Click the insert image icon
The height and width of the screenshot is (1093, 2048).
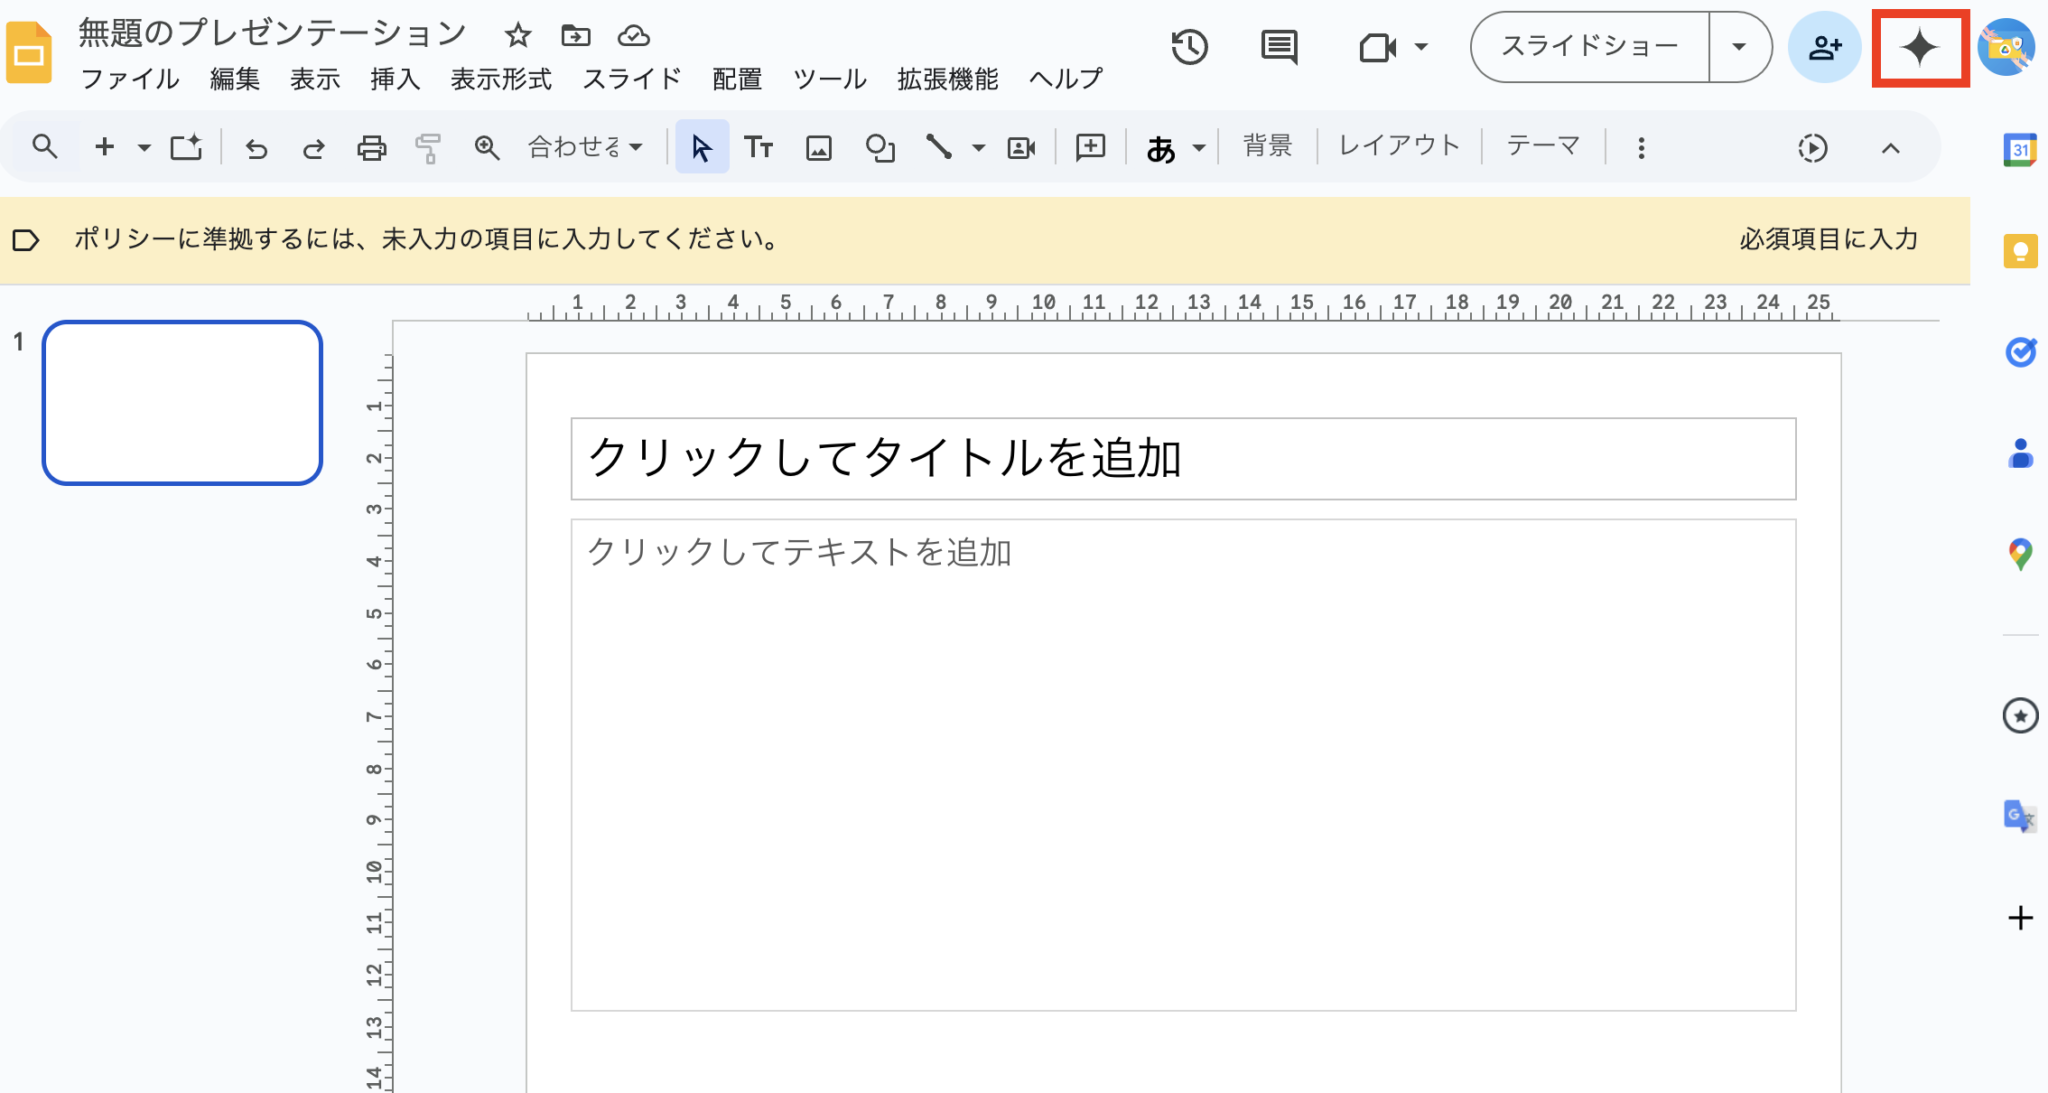pos(819,147)
